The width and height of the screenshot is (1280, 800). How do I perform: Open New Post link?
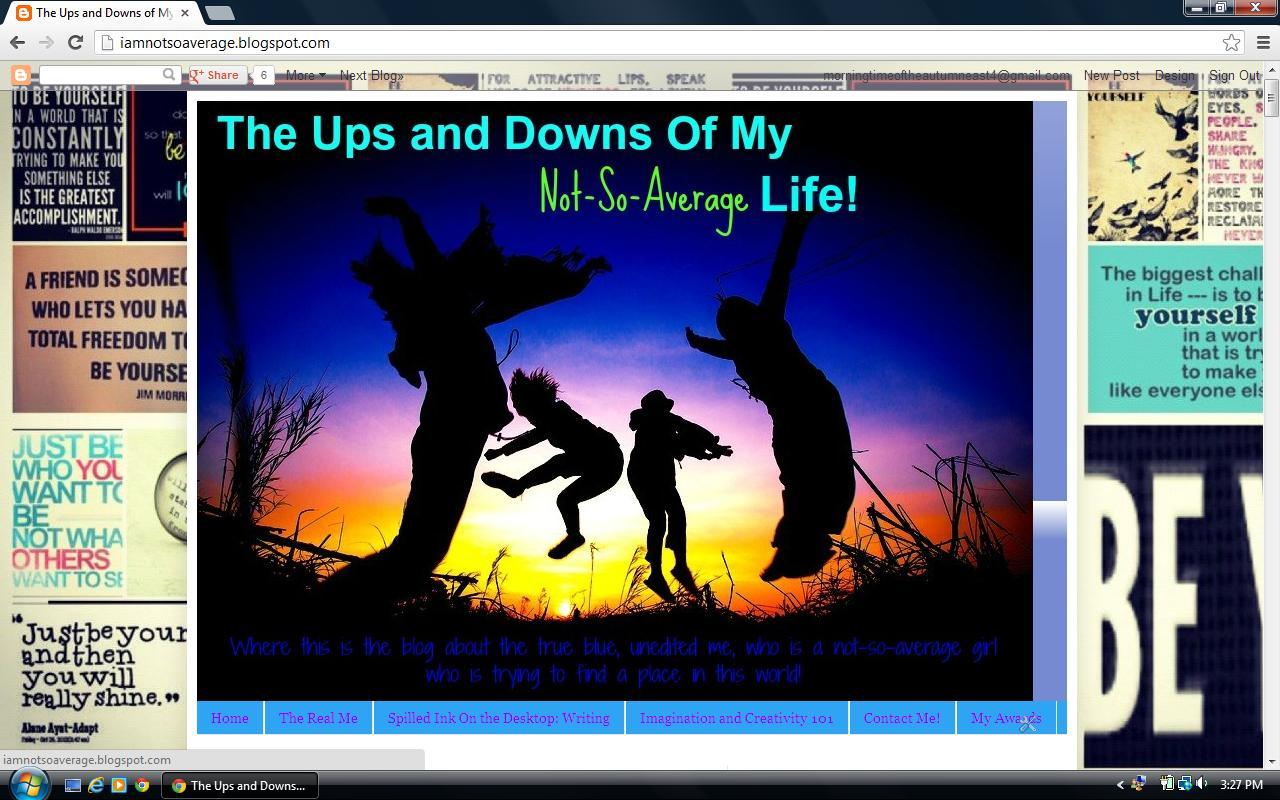click(1111, 75)
